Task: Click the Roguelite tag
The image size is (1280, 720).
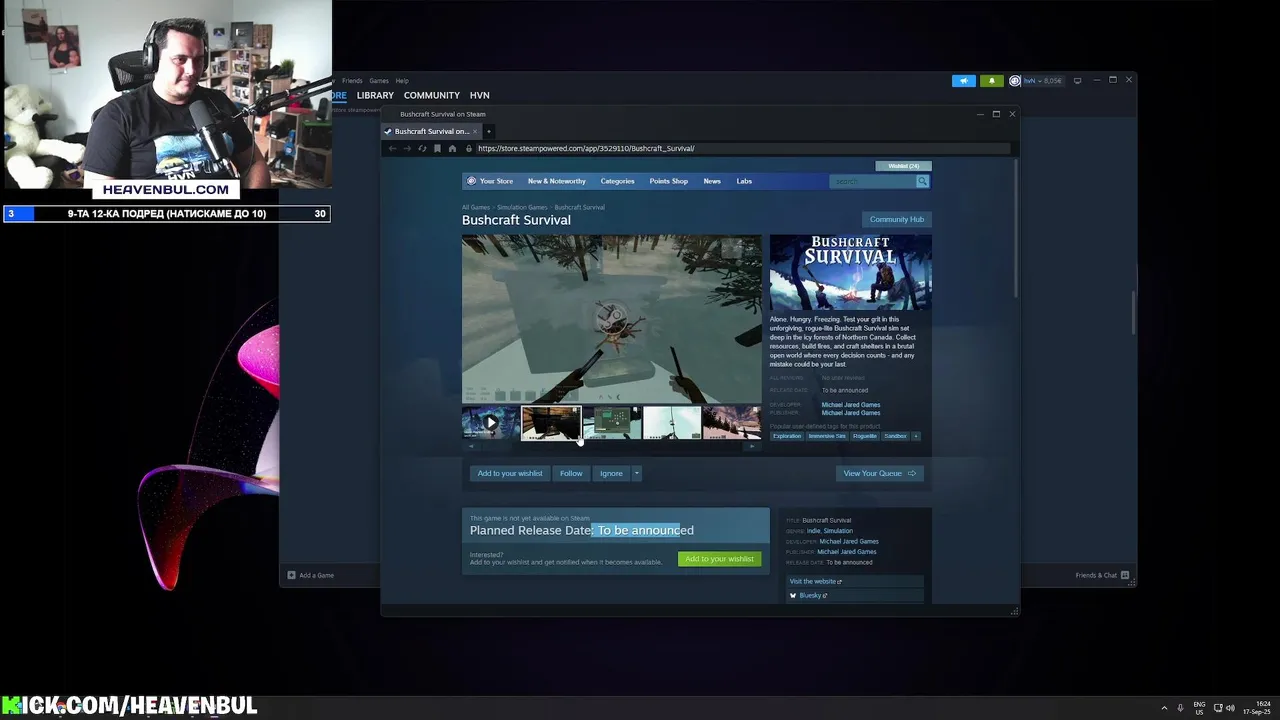Action: 865,436
